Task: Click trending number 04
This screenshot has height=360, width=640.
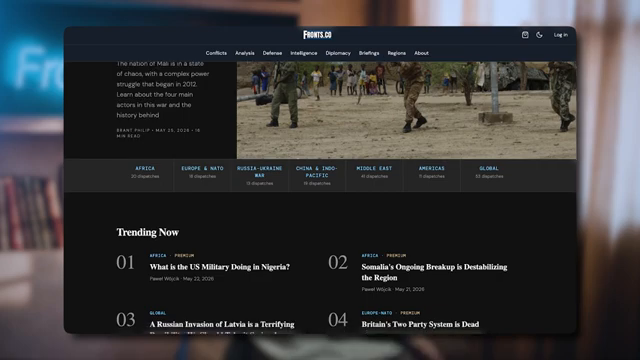Action: pos(338,320)
